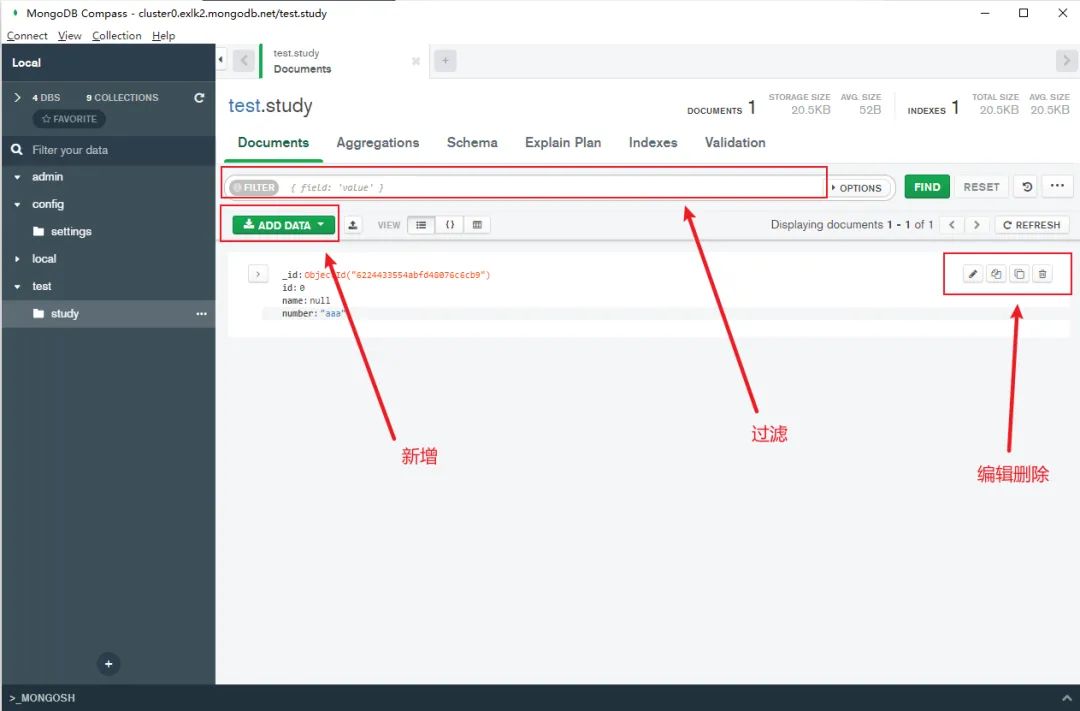Click the RESET button

tap(981, 187)
